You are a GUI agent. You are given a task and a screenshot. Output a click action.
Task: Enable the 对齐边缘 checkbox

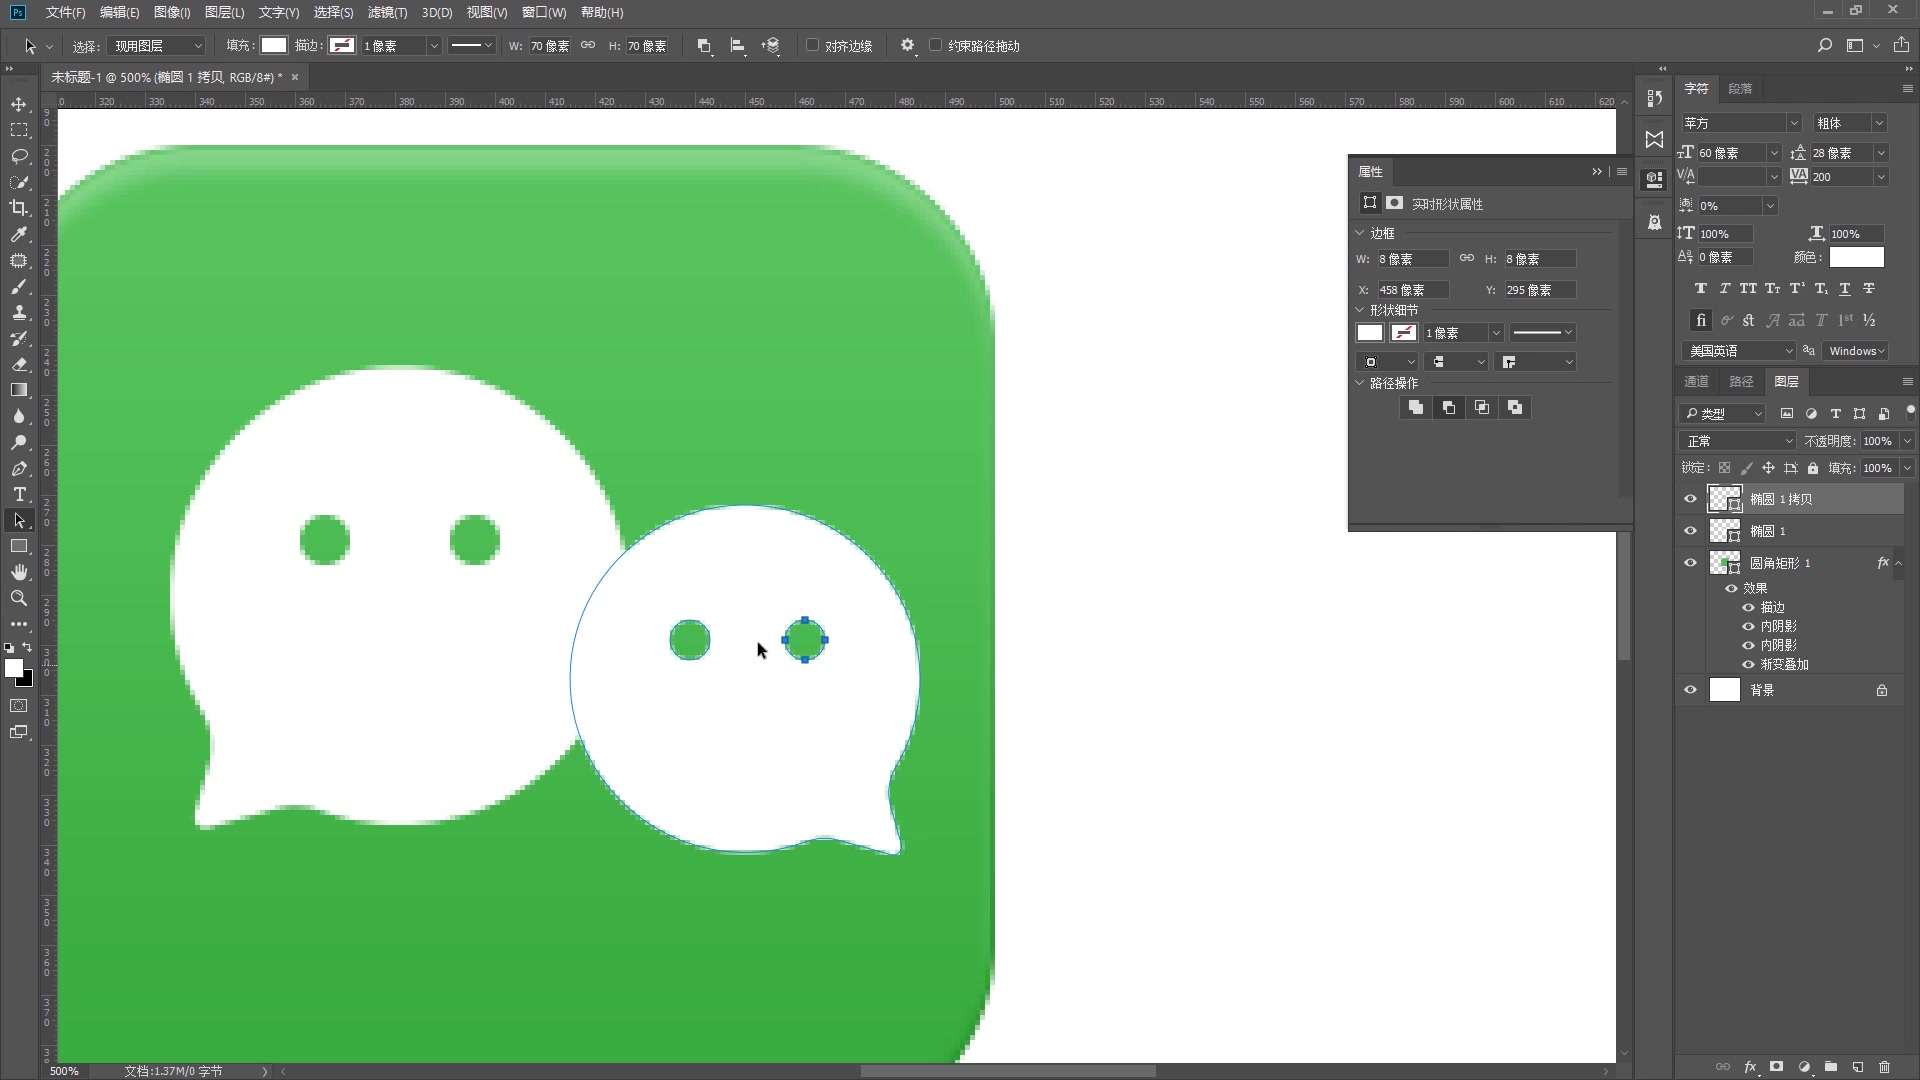coord(813,45)
